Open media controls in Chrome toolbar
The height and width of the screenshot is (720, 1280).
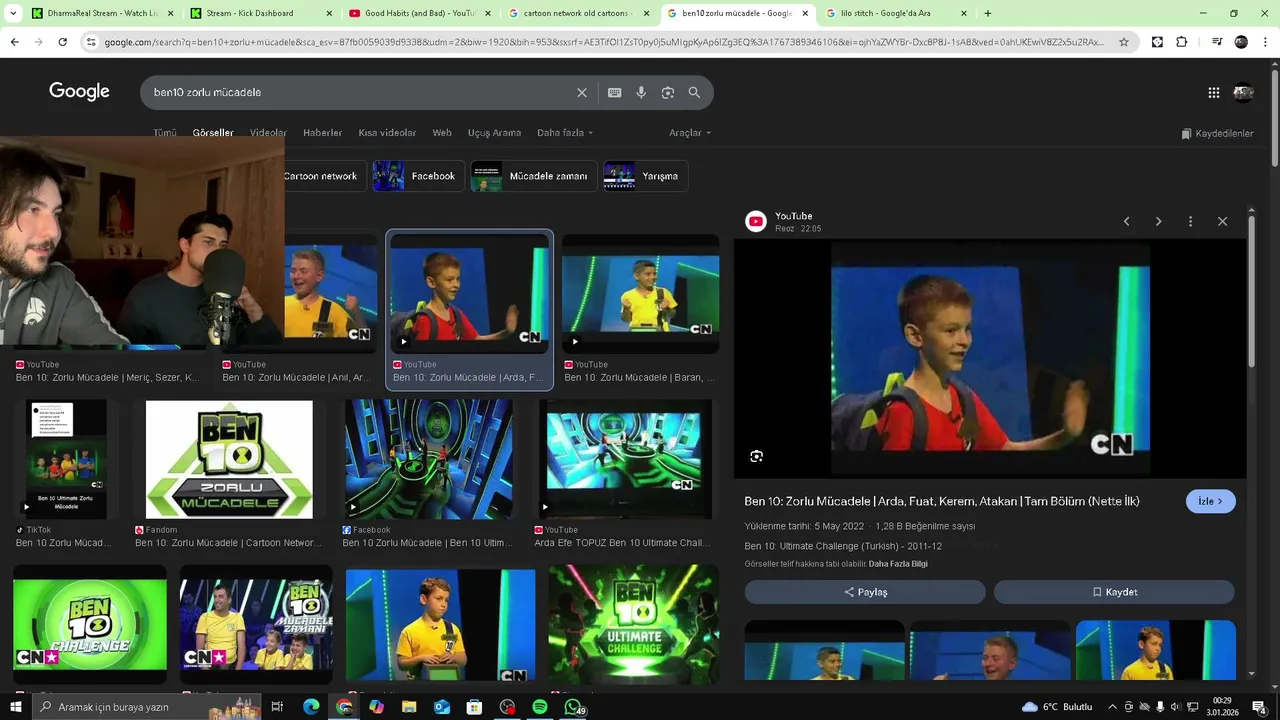(x=1217, y=42)
